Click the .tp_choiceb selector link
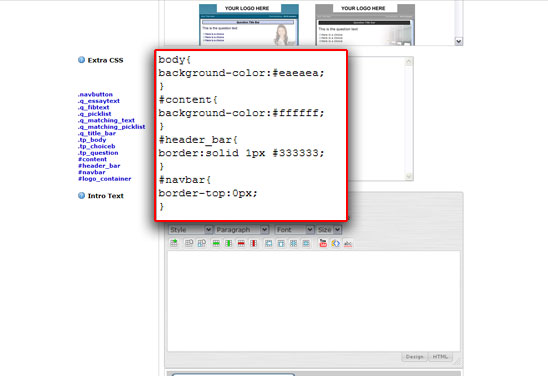 [96, 146]
